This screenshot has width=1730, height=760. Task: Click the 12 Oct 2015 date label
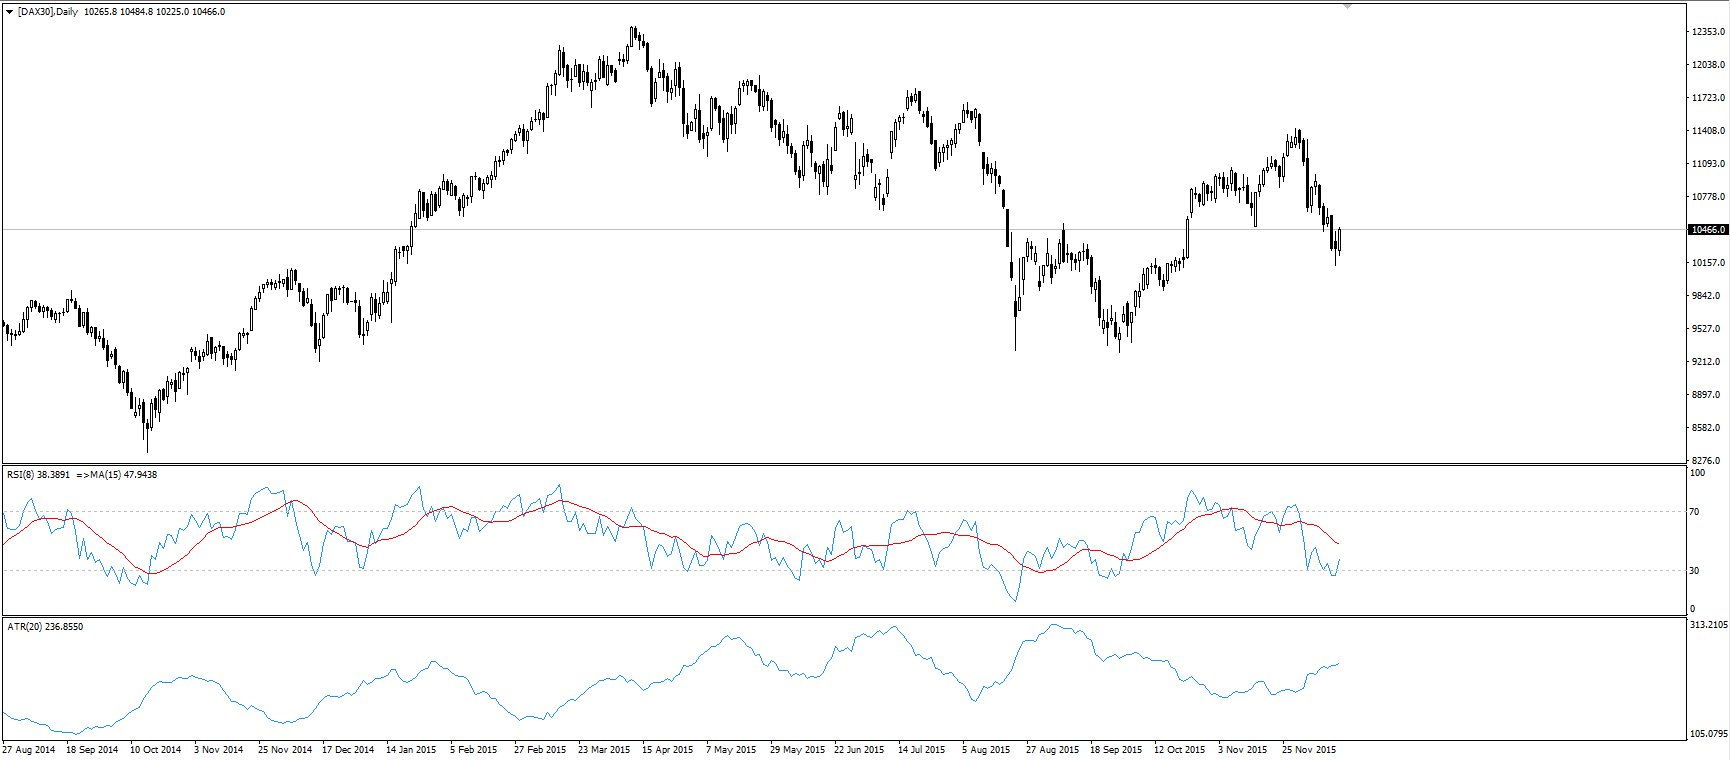tap(1180, 749)
